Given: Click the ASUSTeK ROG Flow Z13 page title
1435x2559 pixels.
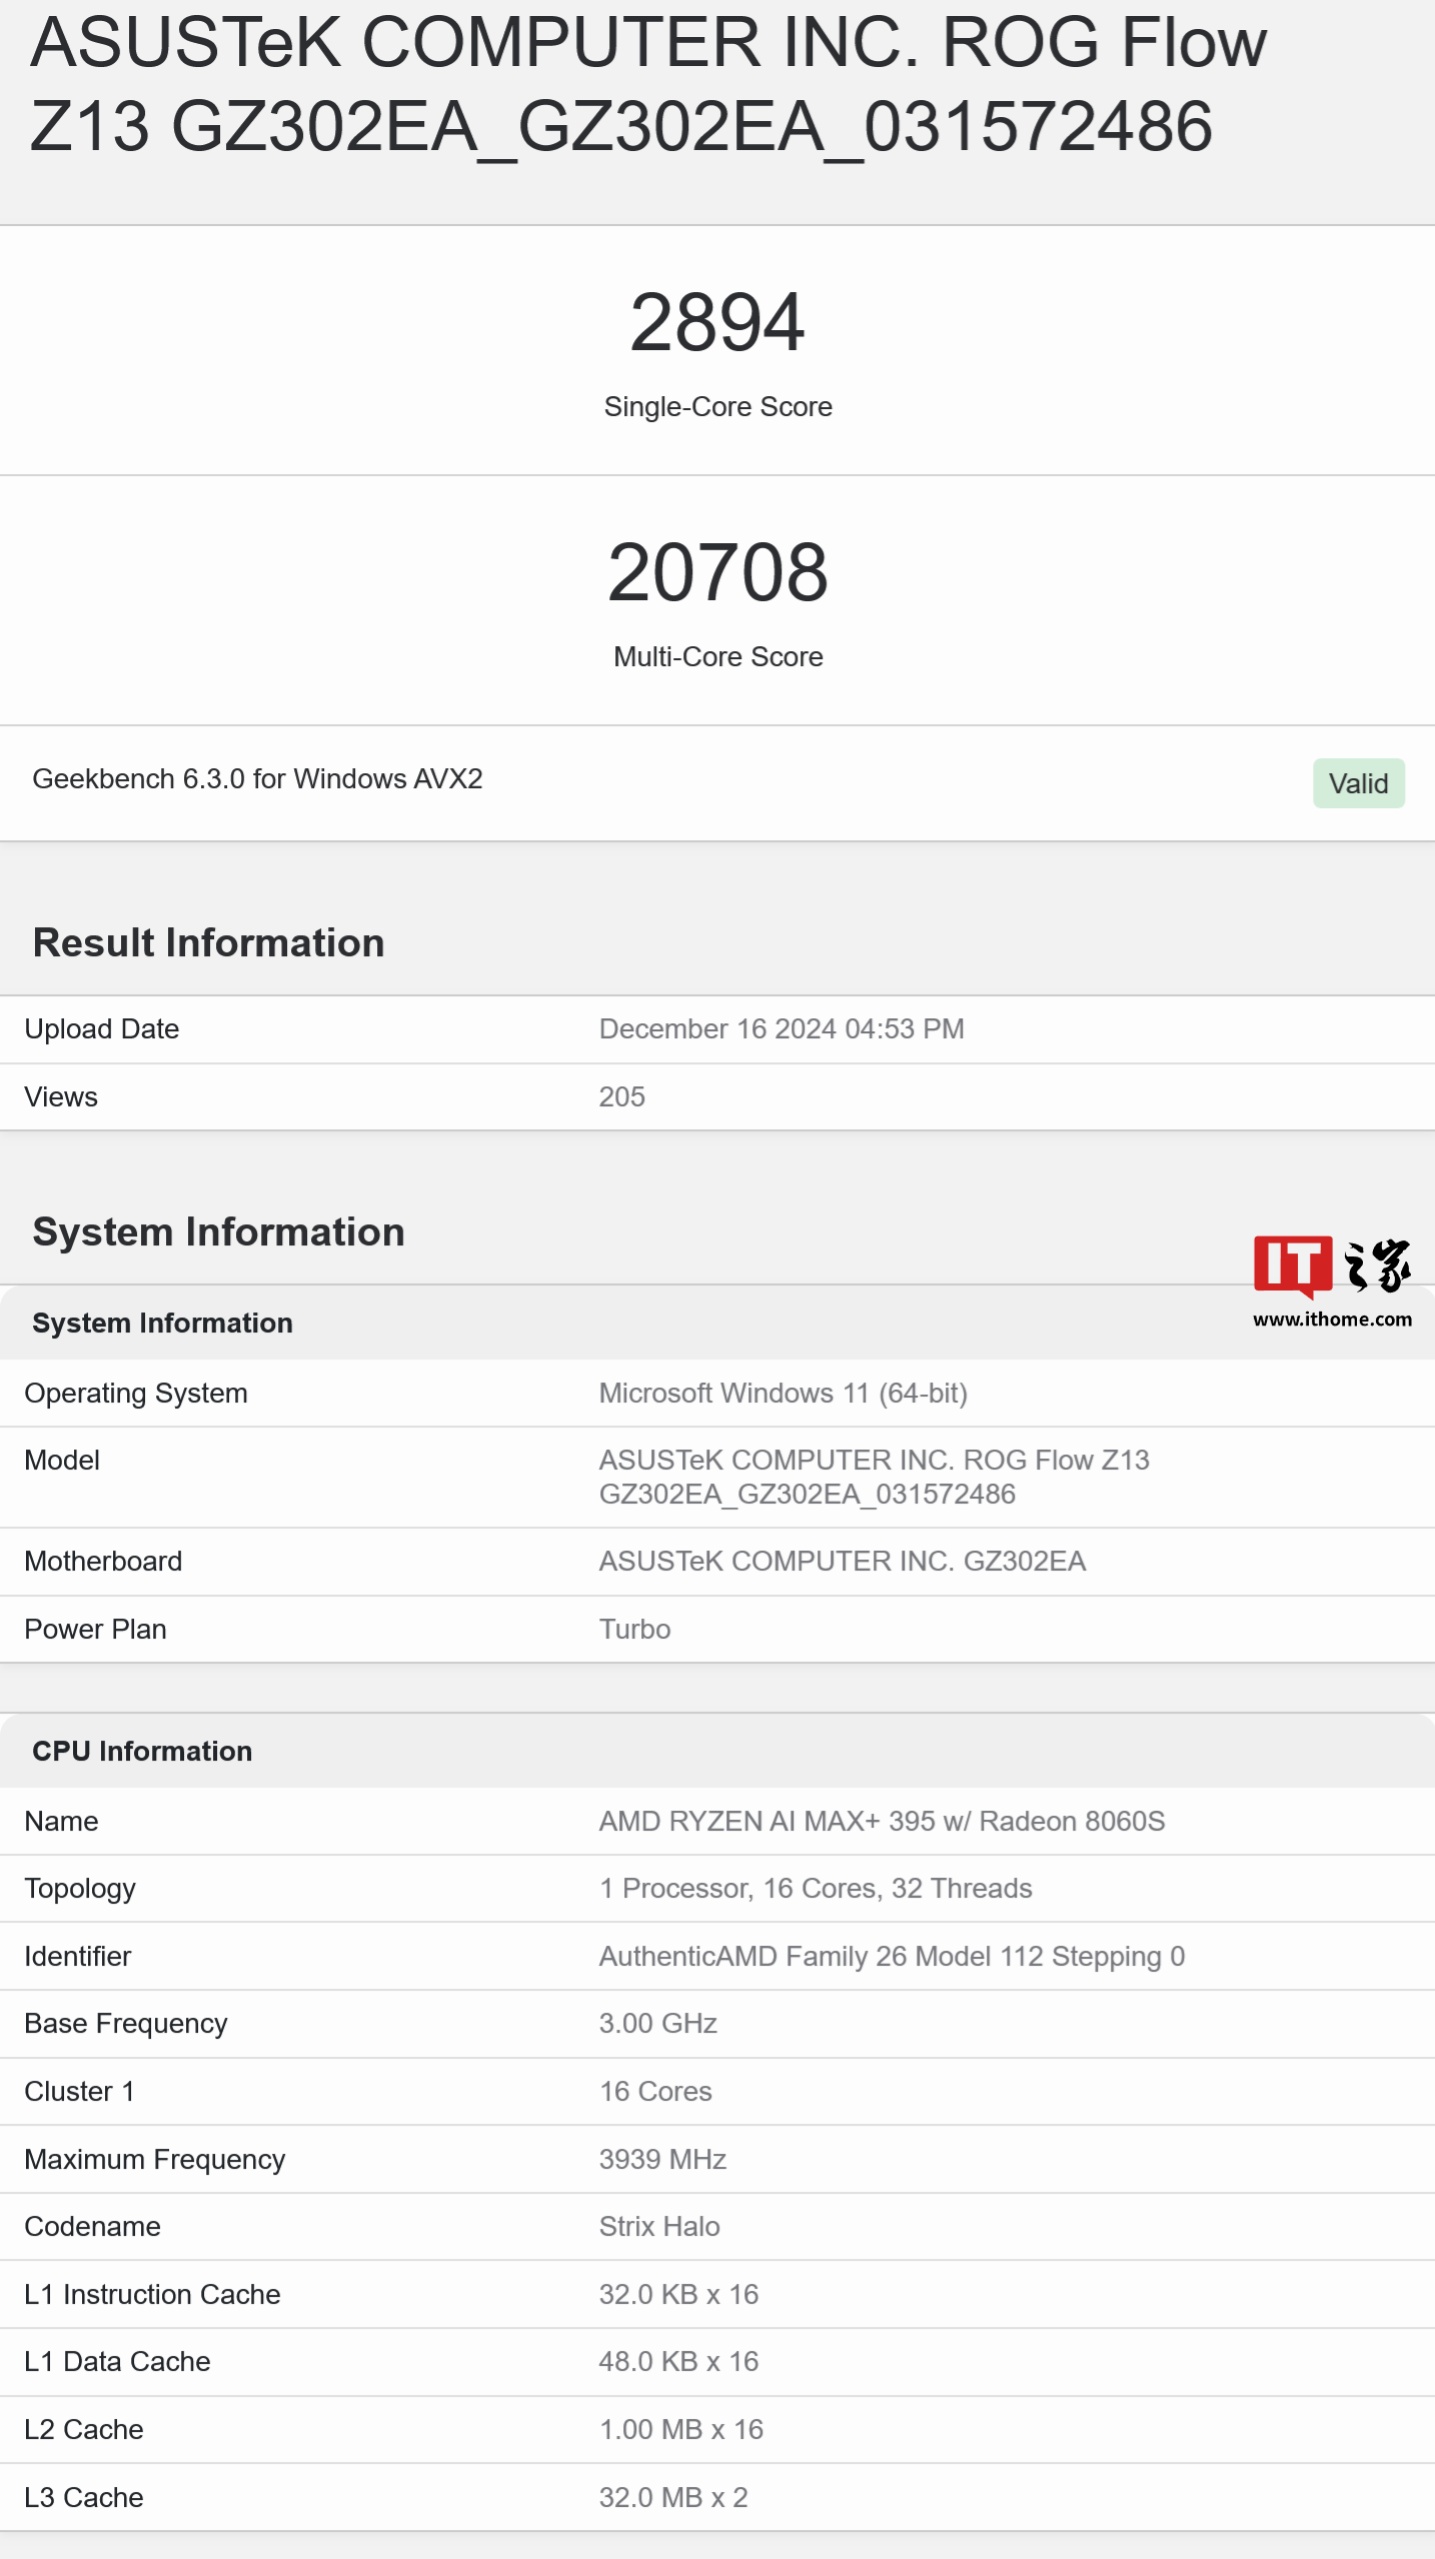Looking at the screenshot, I should (x=648, y=84).
